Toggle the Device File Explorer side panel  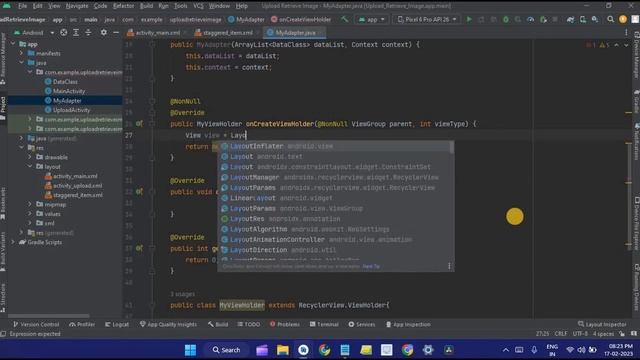(x=636, y=222)
